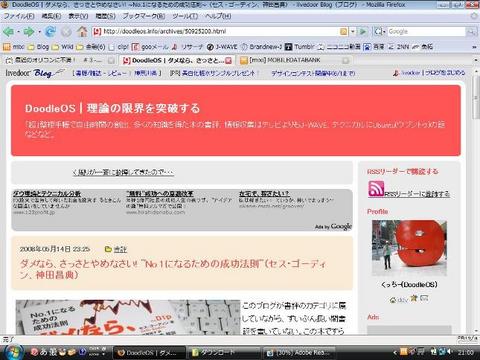Screen dimensions: 480x360
Task: Open the address bar history dropdown
Action: point(353,32)
